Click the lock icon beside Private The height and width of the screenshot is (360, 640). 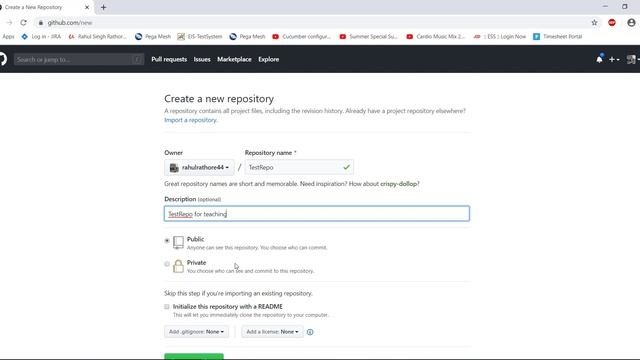[x=178, y=266]
